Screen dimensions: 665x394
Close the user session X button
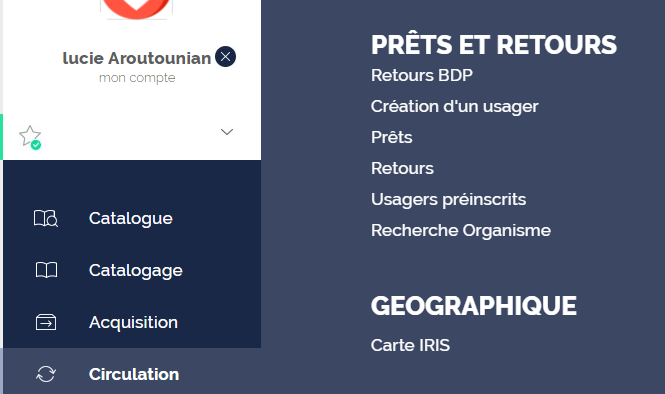point(225,56)
